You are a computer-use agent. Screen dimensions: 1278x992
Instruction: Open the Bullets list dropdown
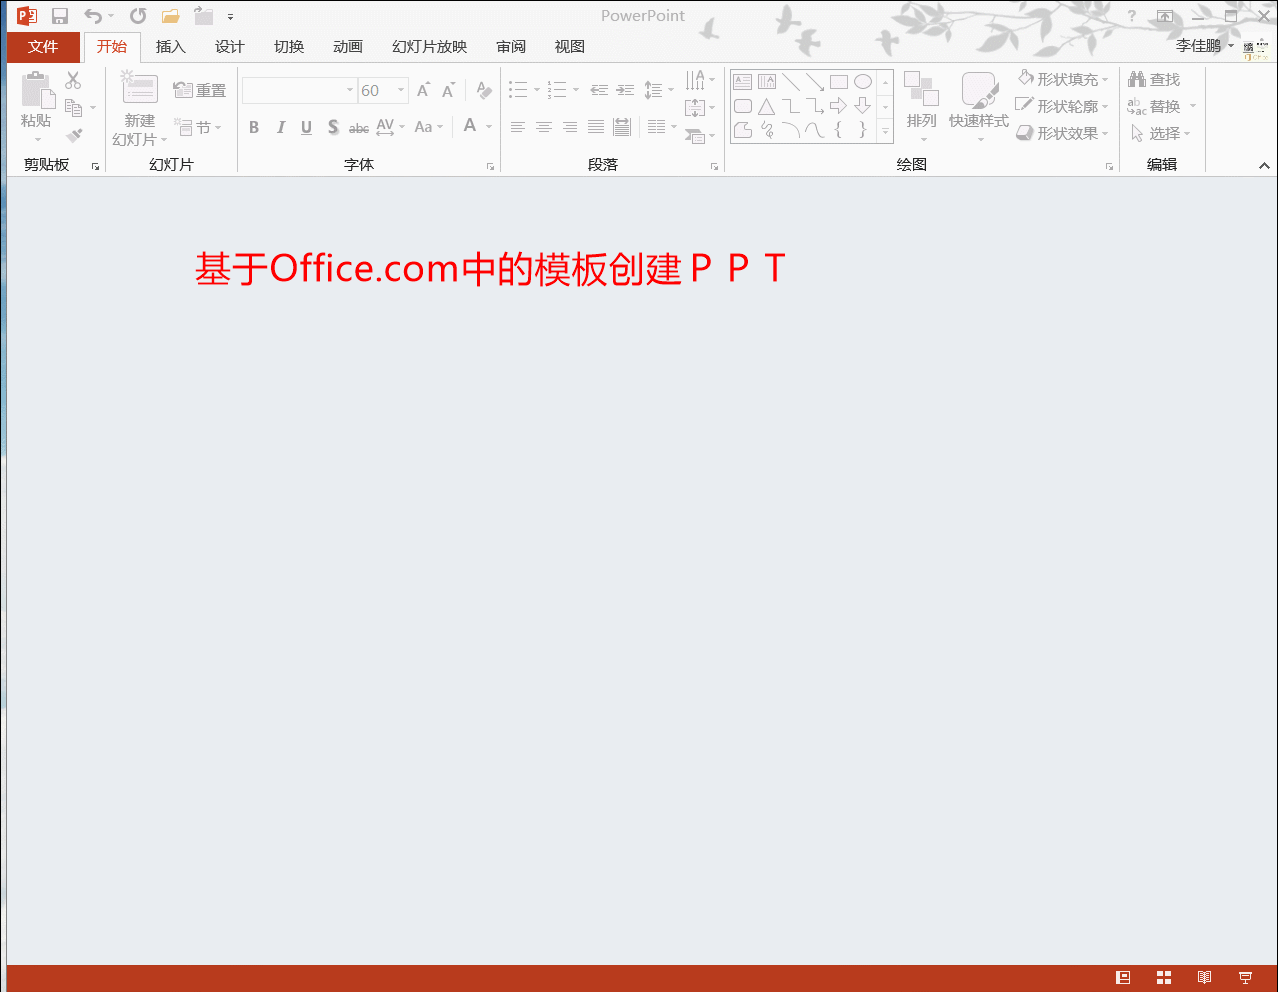[x=537, y=90]
